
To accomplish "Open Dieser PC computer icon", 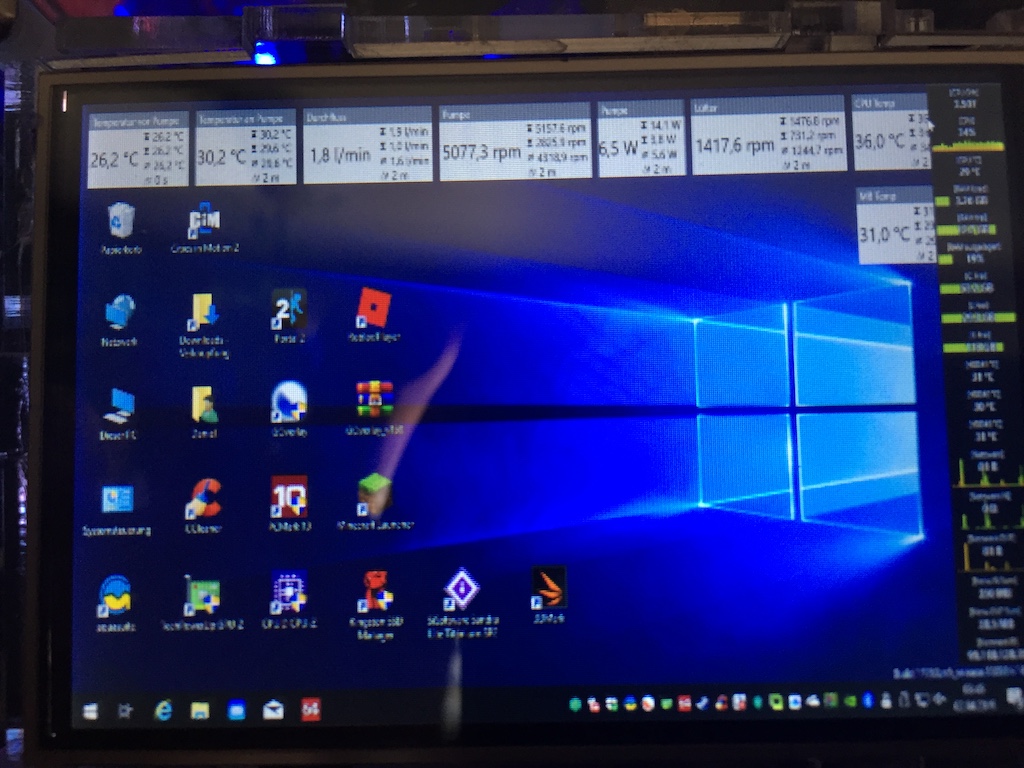I will [118, 413].
